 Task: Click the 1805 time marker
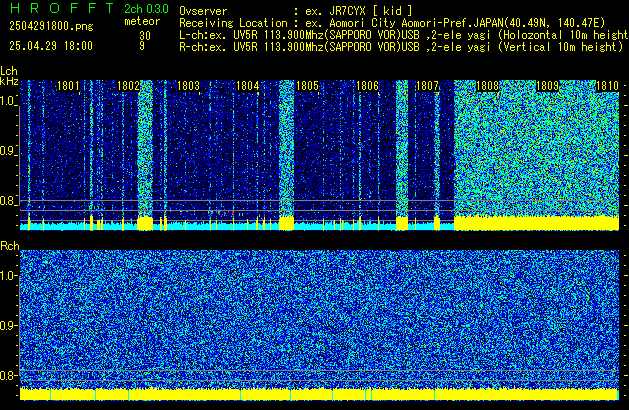tap(307, 86)
